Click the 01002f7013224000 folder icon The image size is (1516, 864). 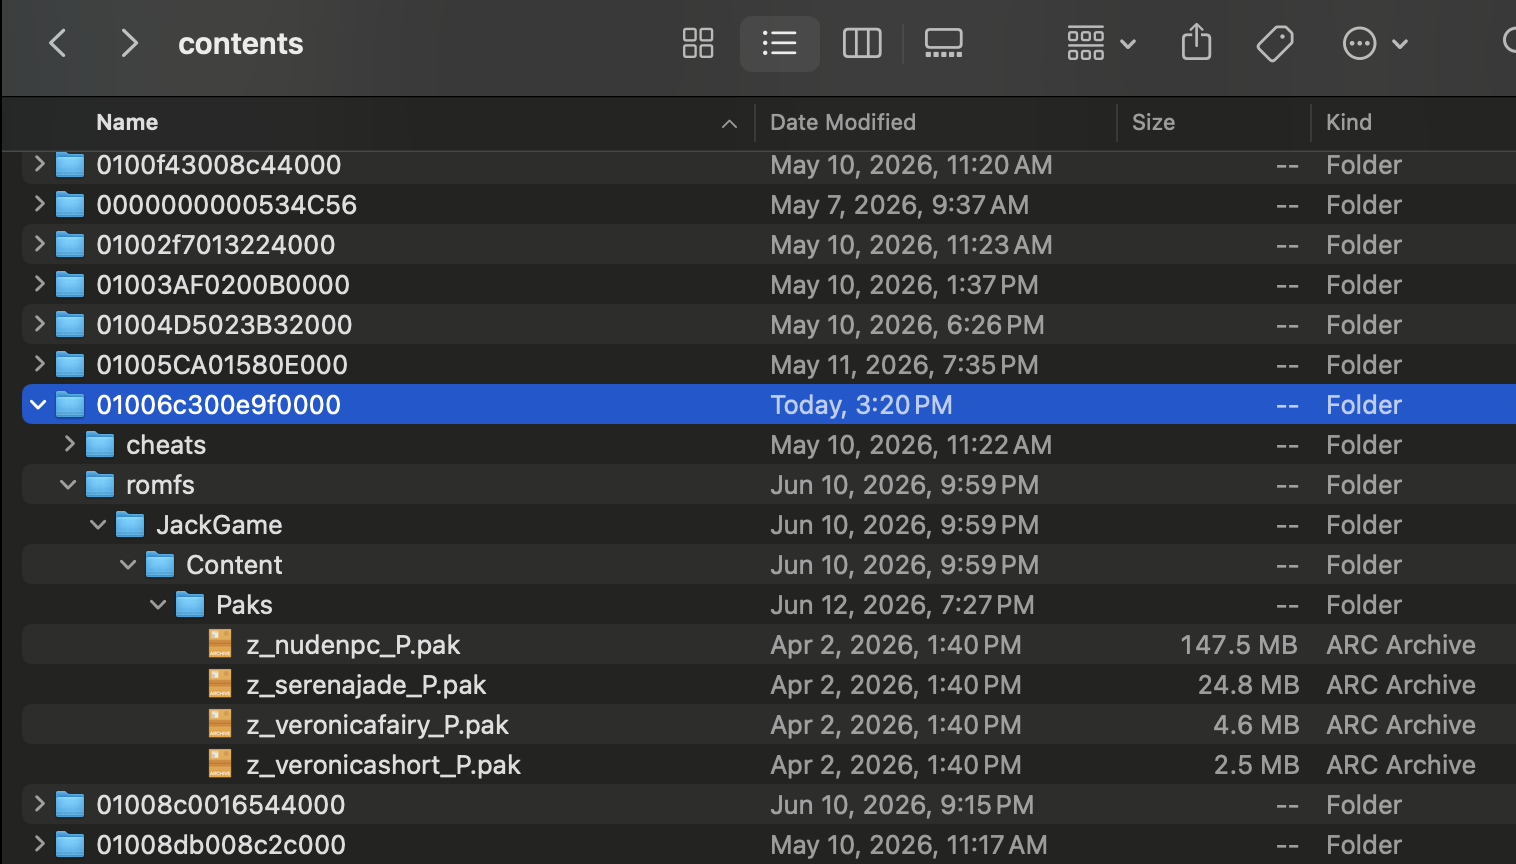pyautogui.click(x=70, y=244)
